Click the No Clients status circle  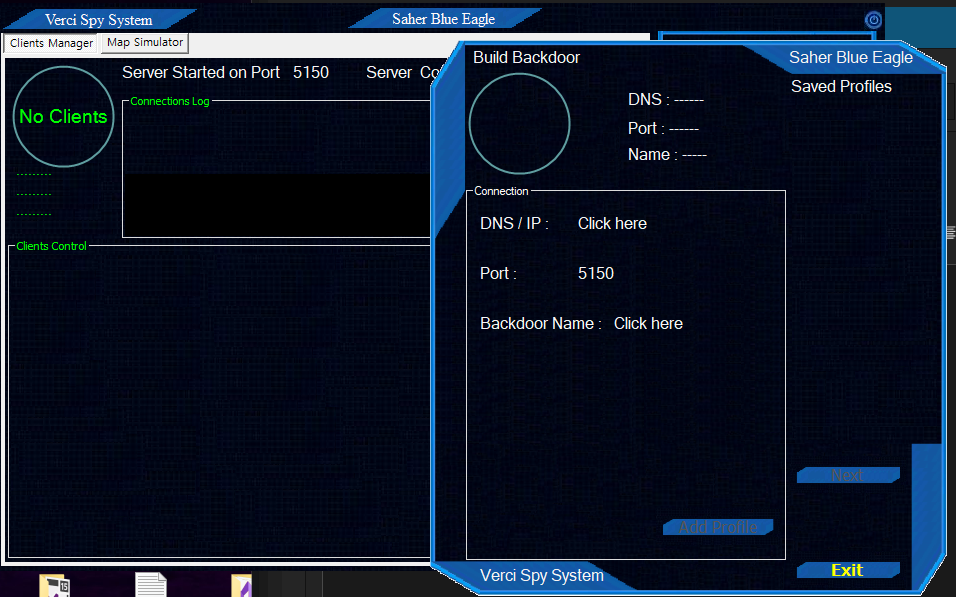click(x=63, y=116)
